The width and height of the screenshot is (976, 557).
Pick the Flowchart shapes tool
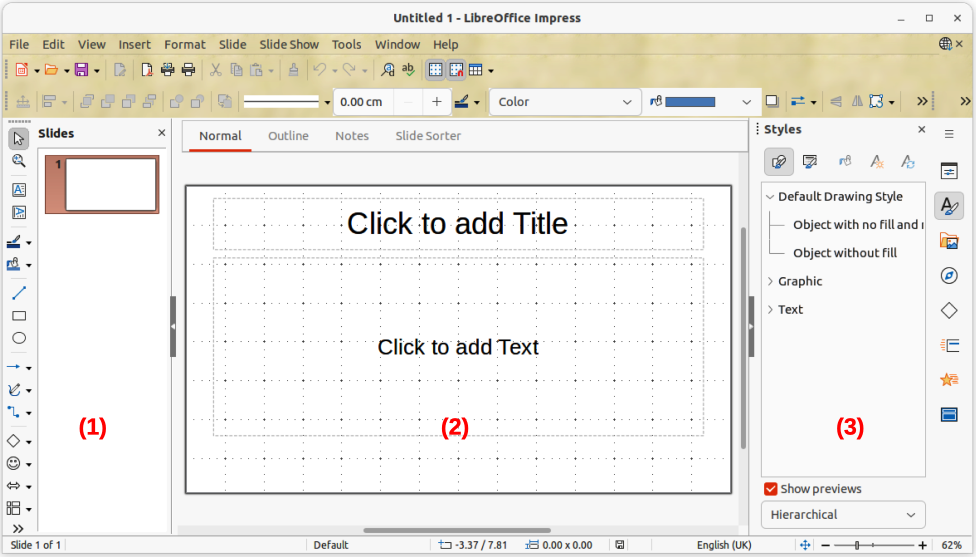click(14, 508)
